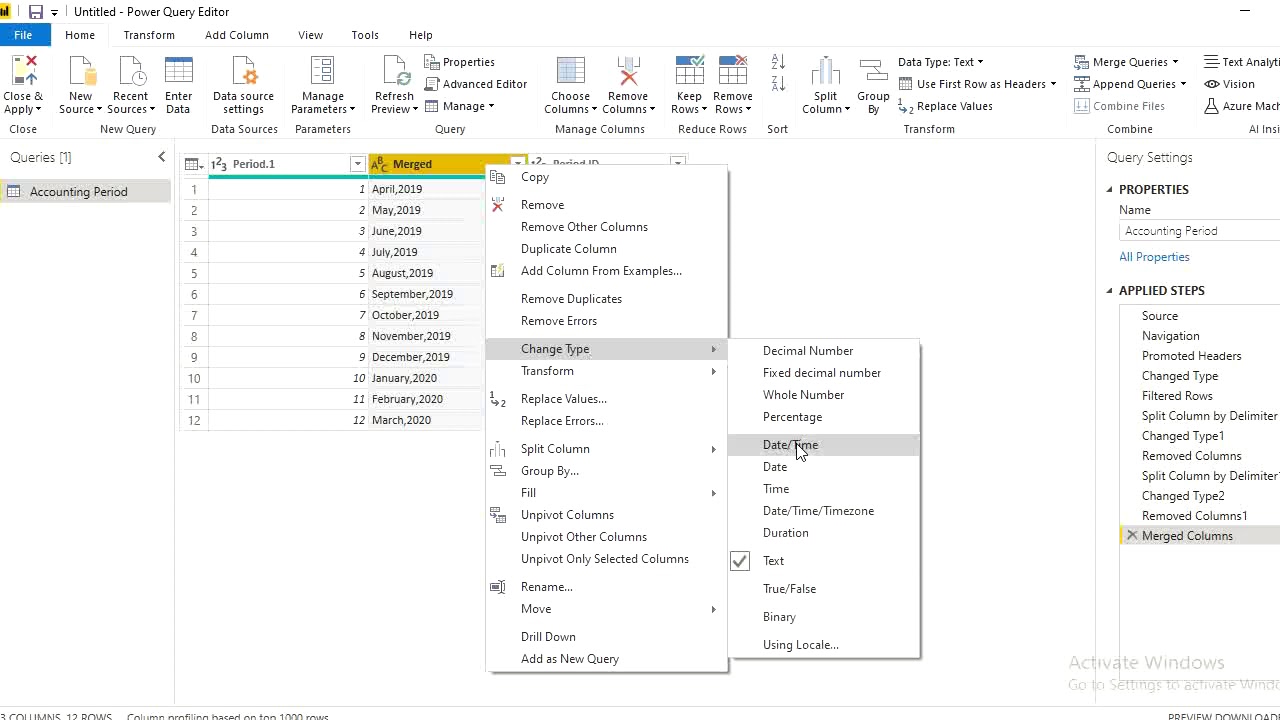Click the Close & Apply icon

click(x=22, y=73)
